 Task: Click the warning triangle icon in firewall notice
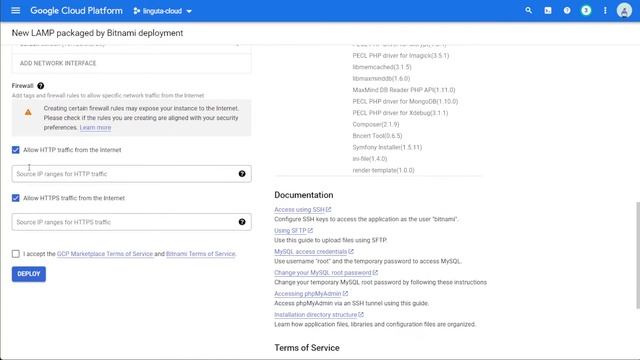(x=28, y=112)
